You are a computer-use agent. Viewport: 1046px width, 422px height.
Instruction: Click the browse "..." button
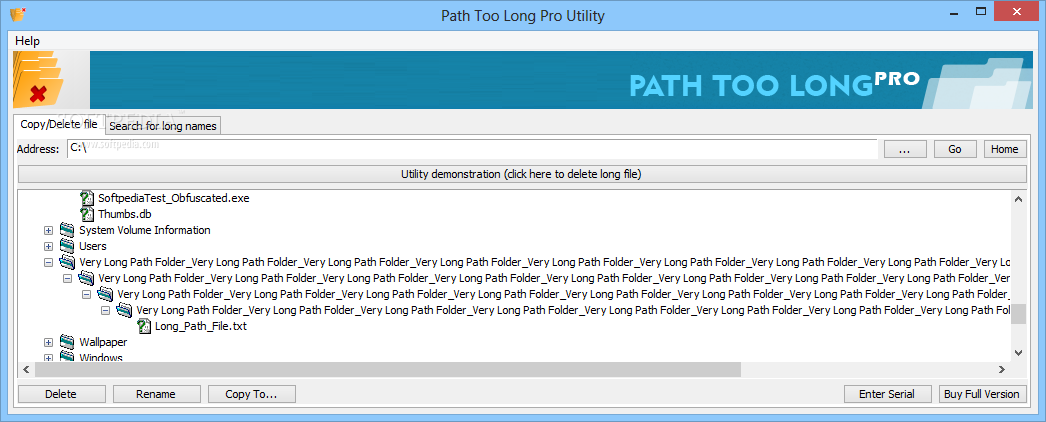905,149
